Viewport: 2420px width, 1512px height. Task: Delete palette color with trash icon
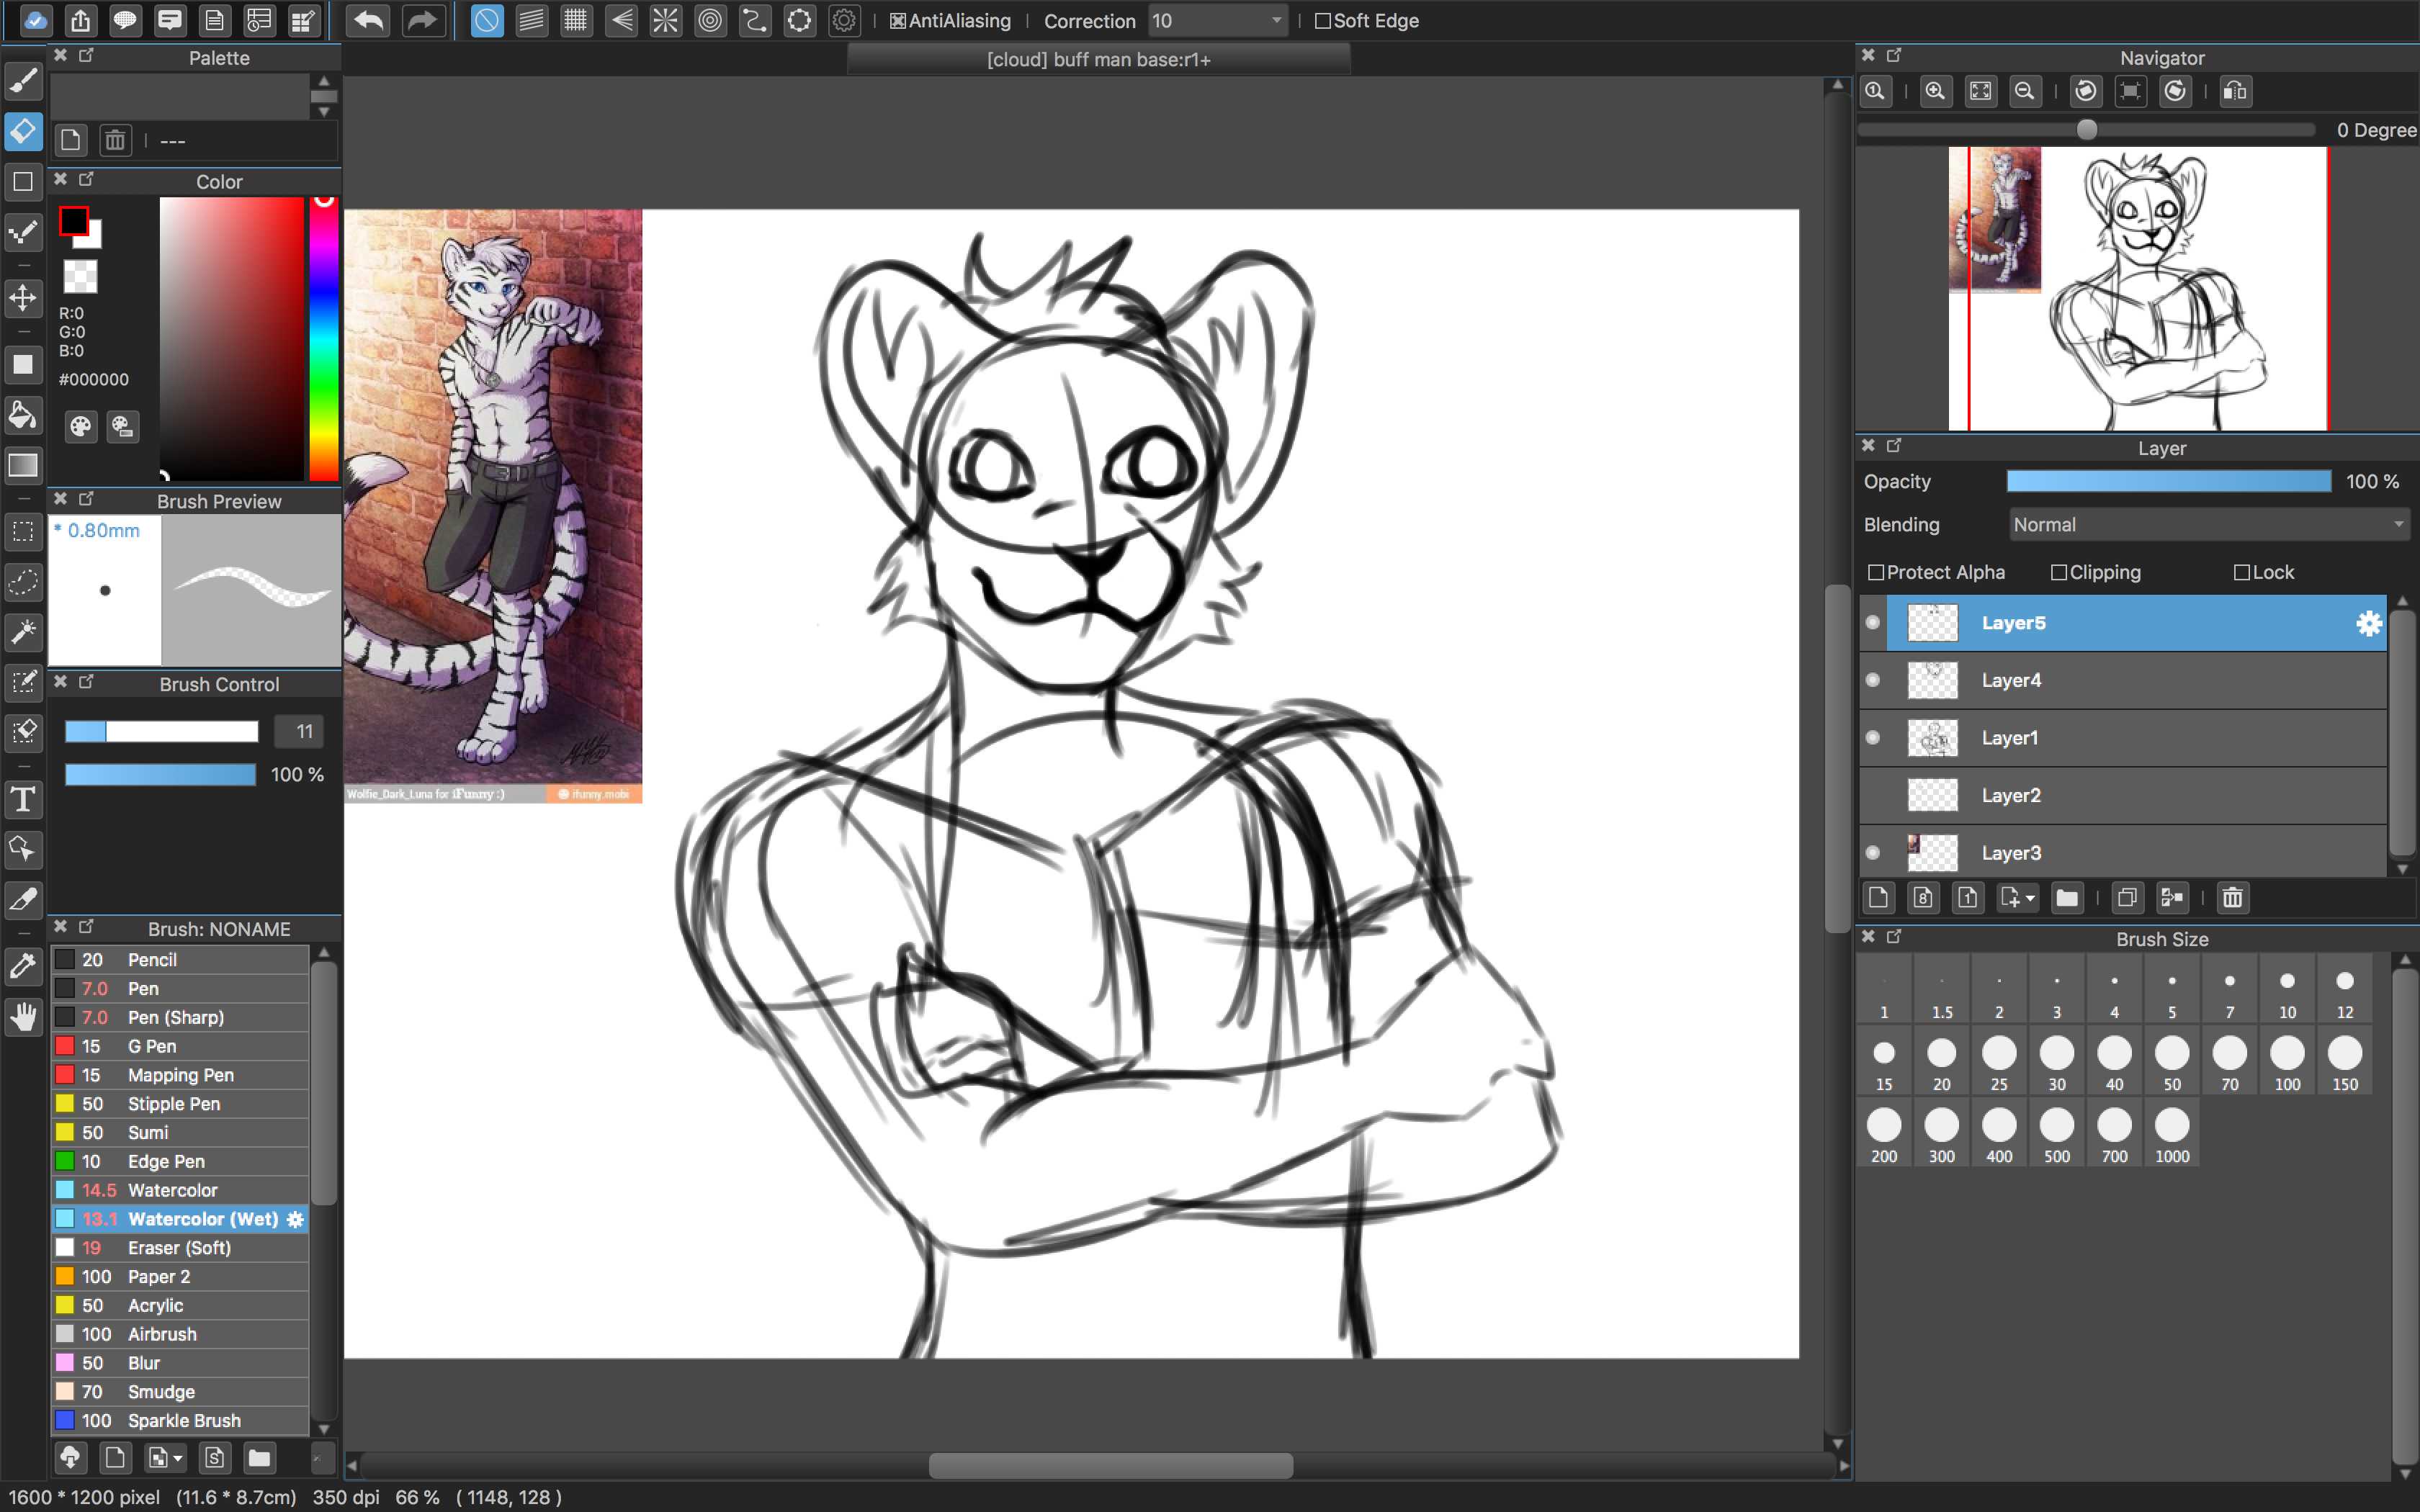tap(116, 140)
